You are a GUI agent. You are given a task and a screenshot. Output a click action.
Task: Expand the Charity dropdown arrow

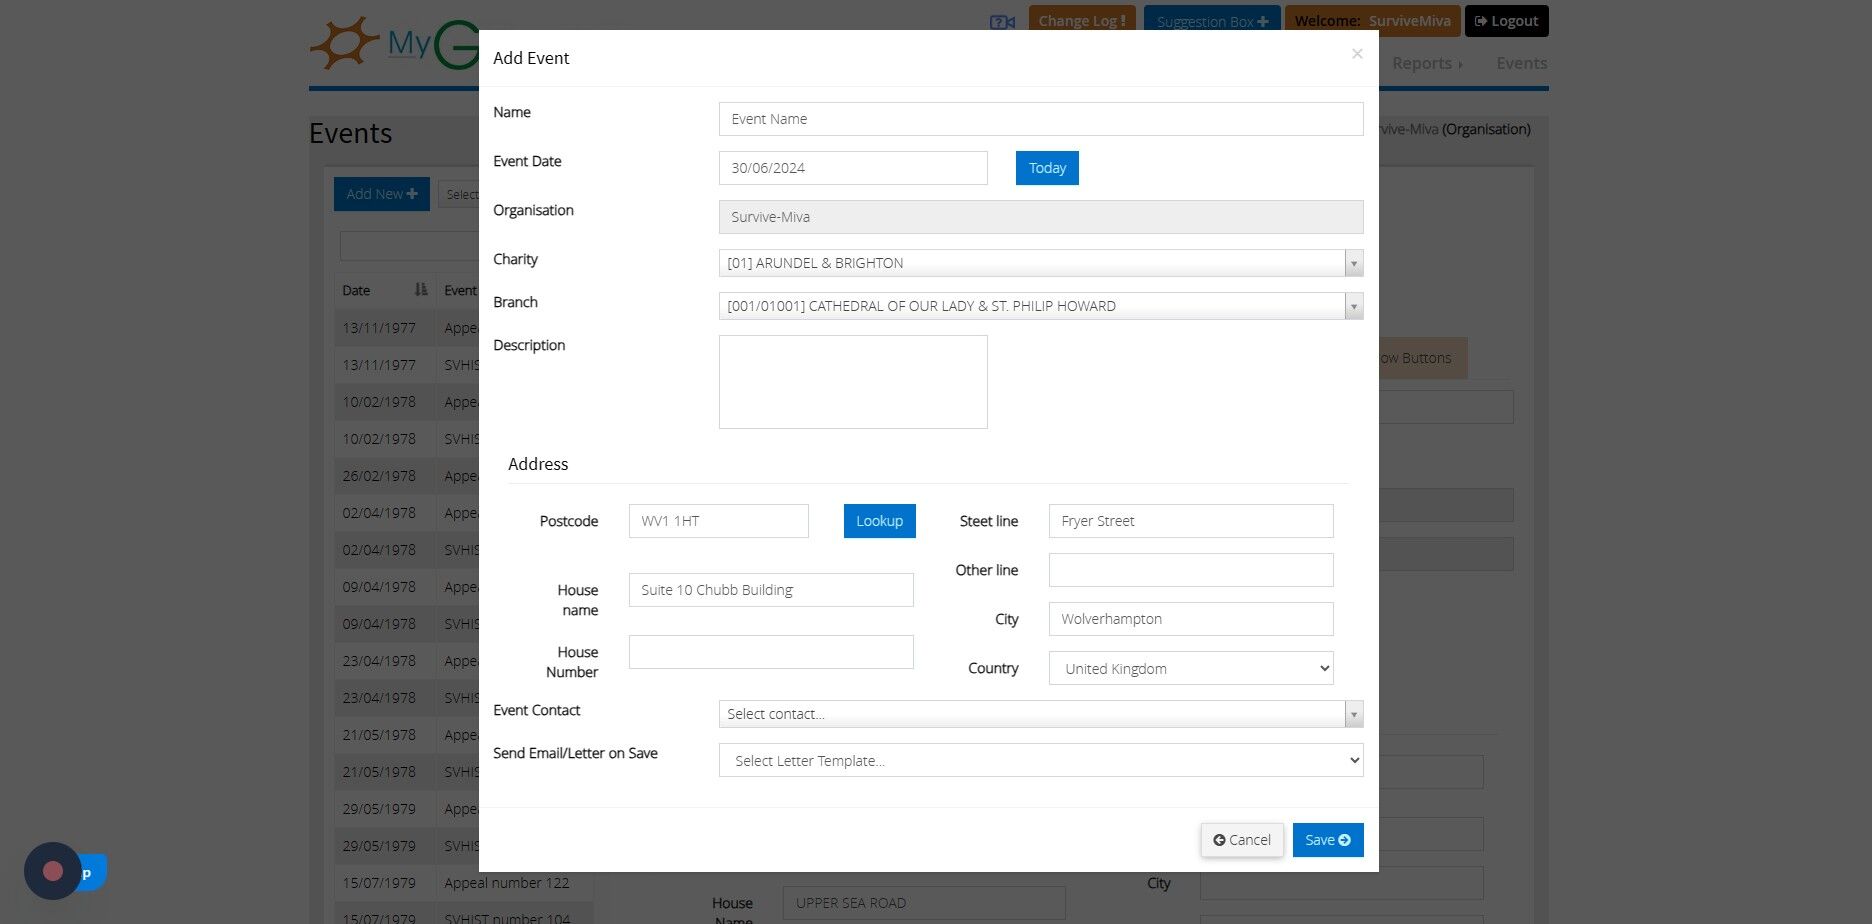1354,264
